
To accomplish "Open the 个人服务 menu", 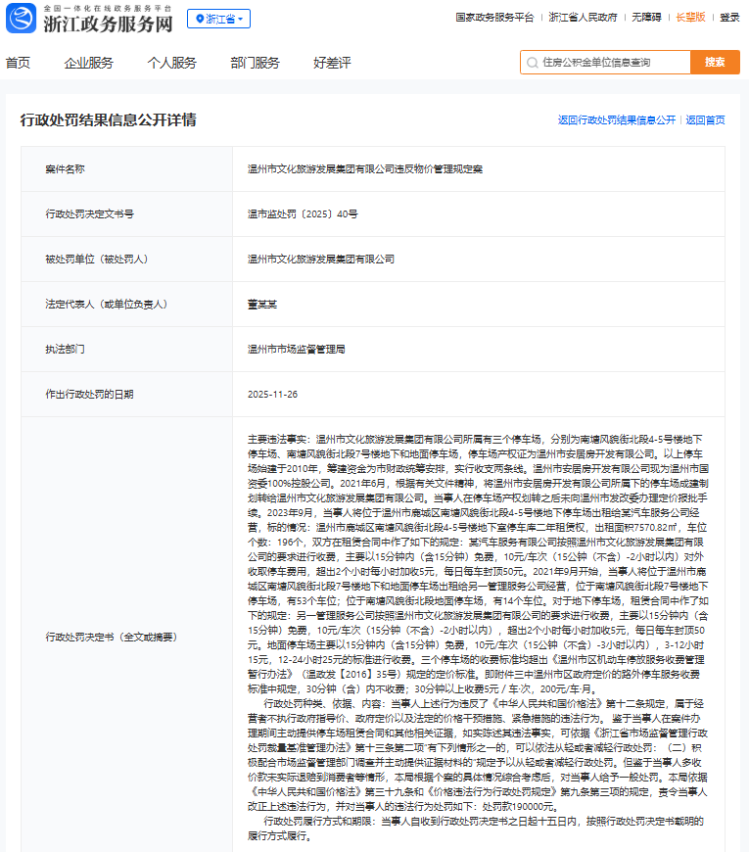I will click(x=172, y=63).
